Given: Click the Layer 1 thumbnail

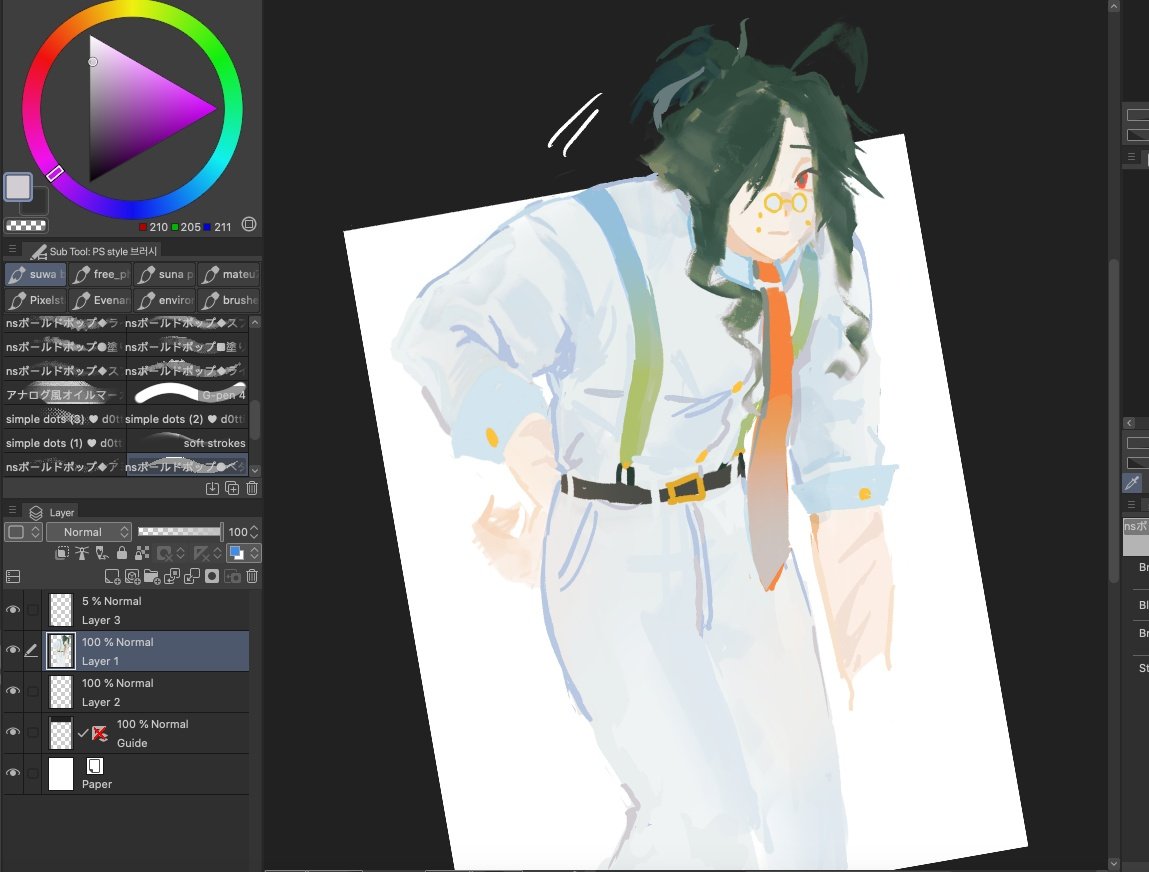Looking at the screenshot, I should tap(61, 651).
